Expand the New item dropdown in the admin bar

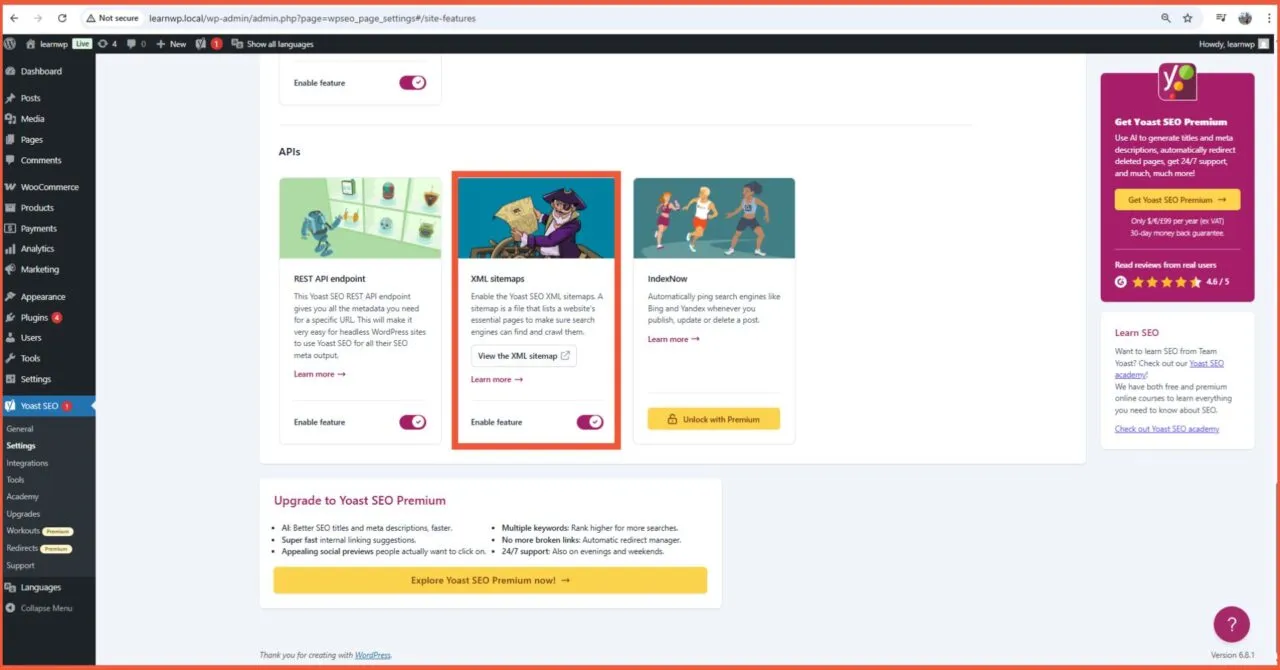click(171, 43)
